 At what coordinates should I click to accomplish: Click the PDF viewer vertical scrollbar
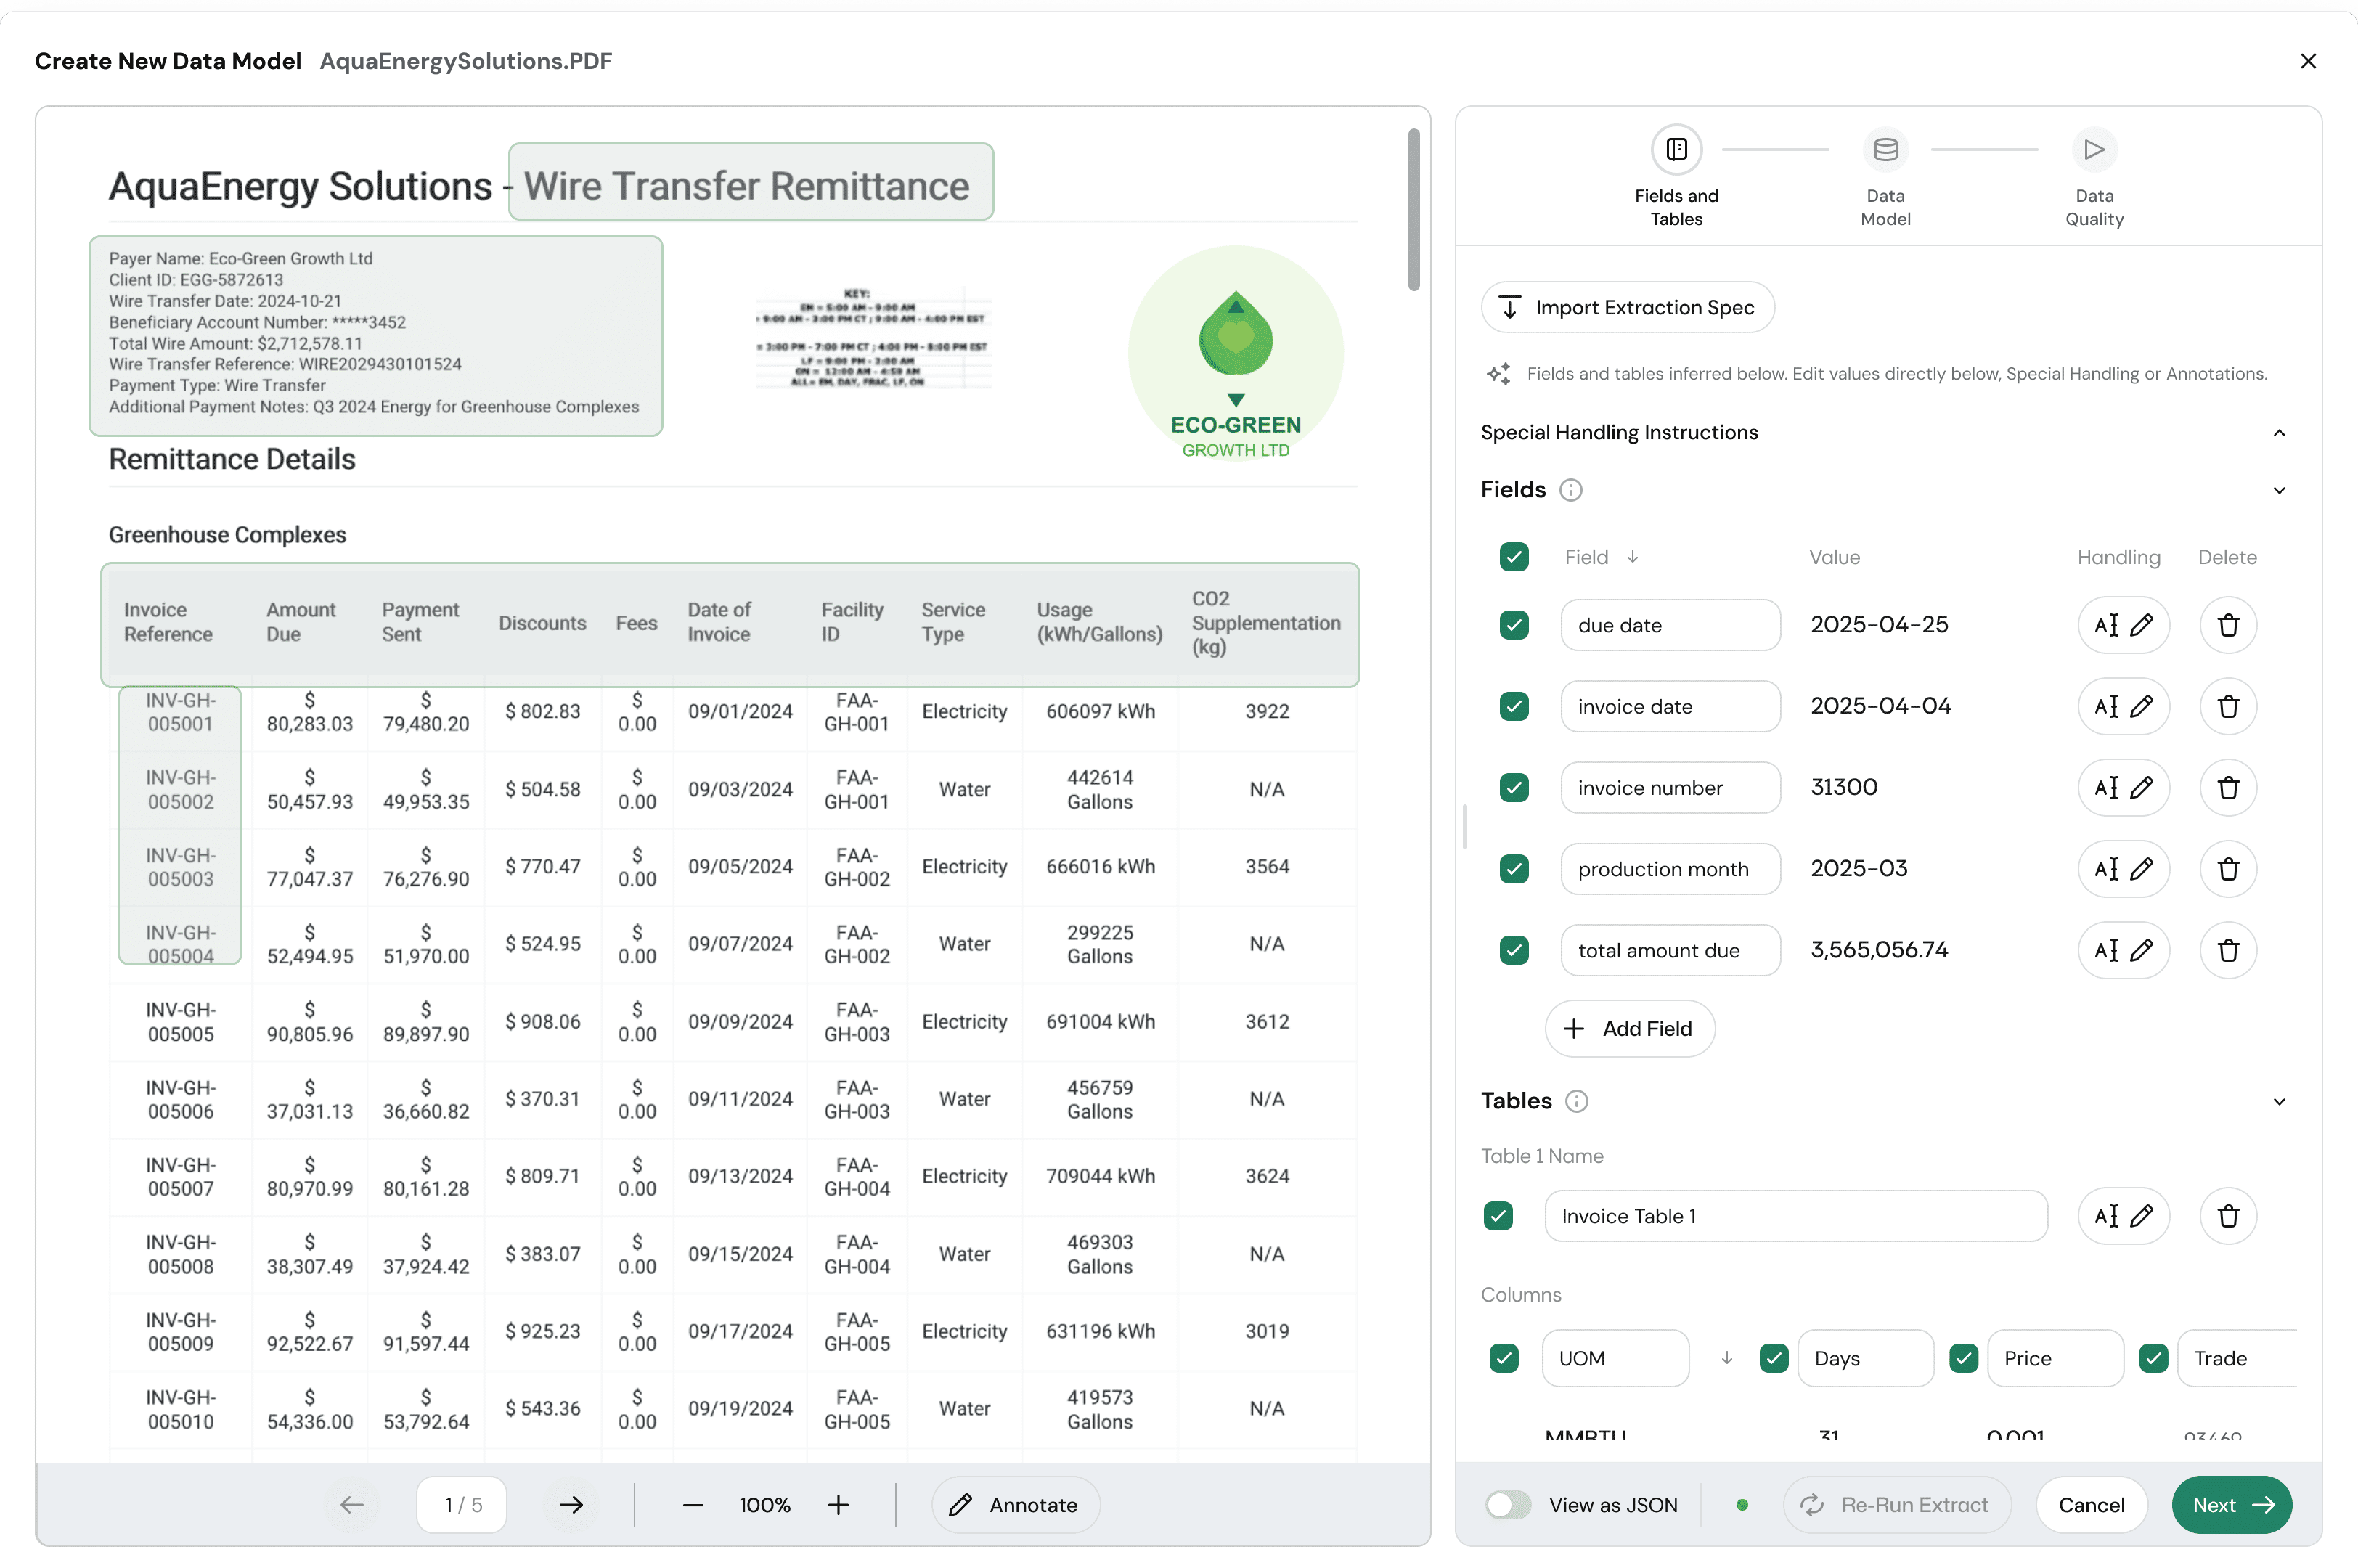pyautogui.click(x=1413, y=210)
